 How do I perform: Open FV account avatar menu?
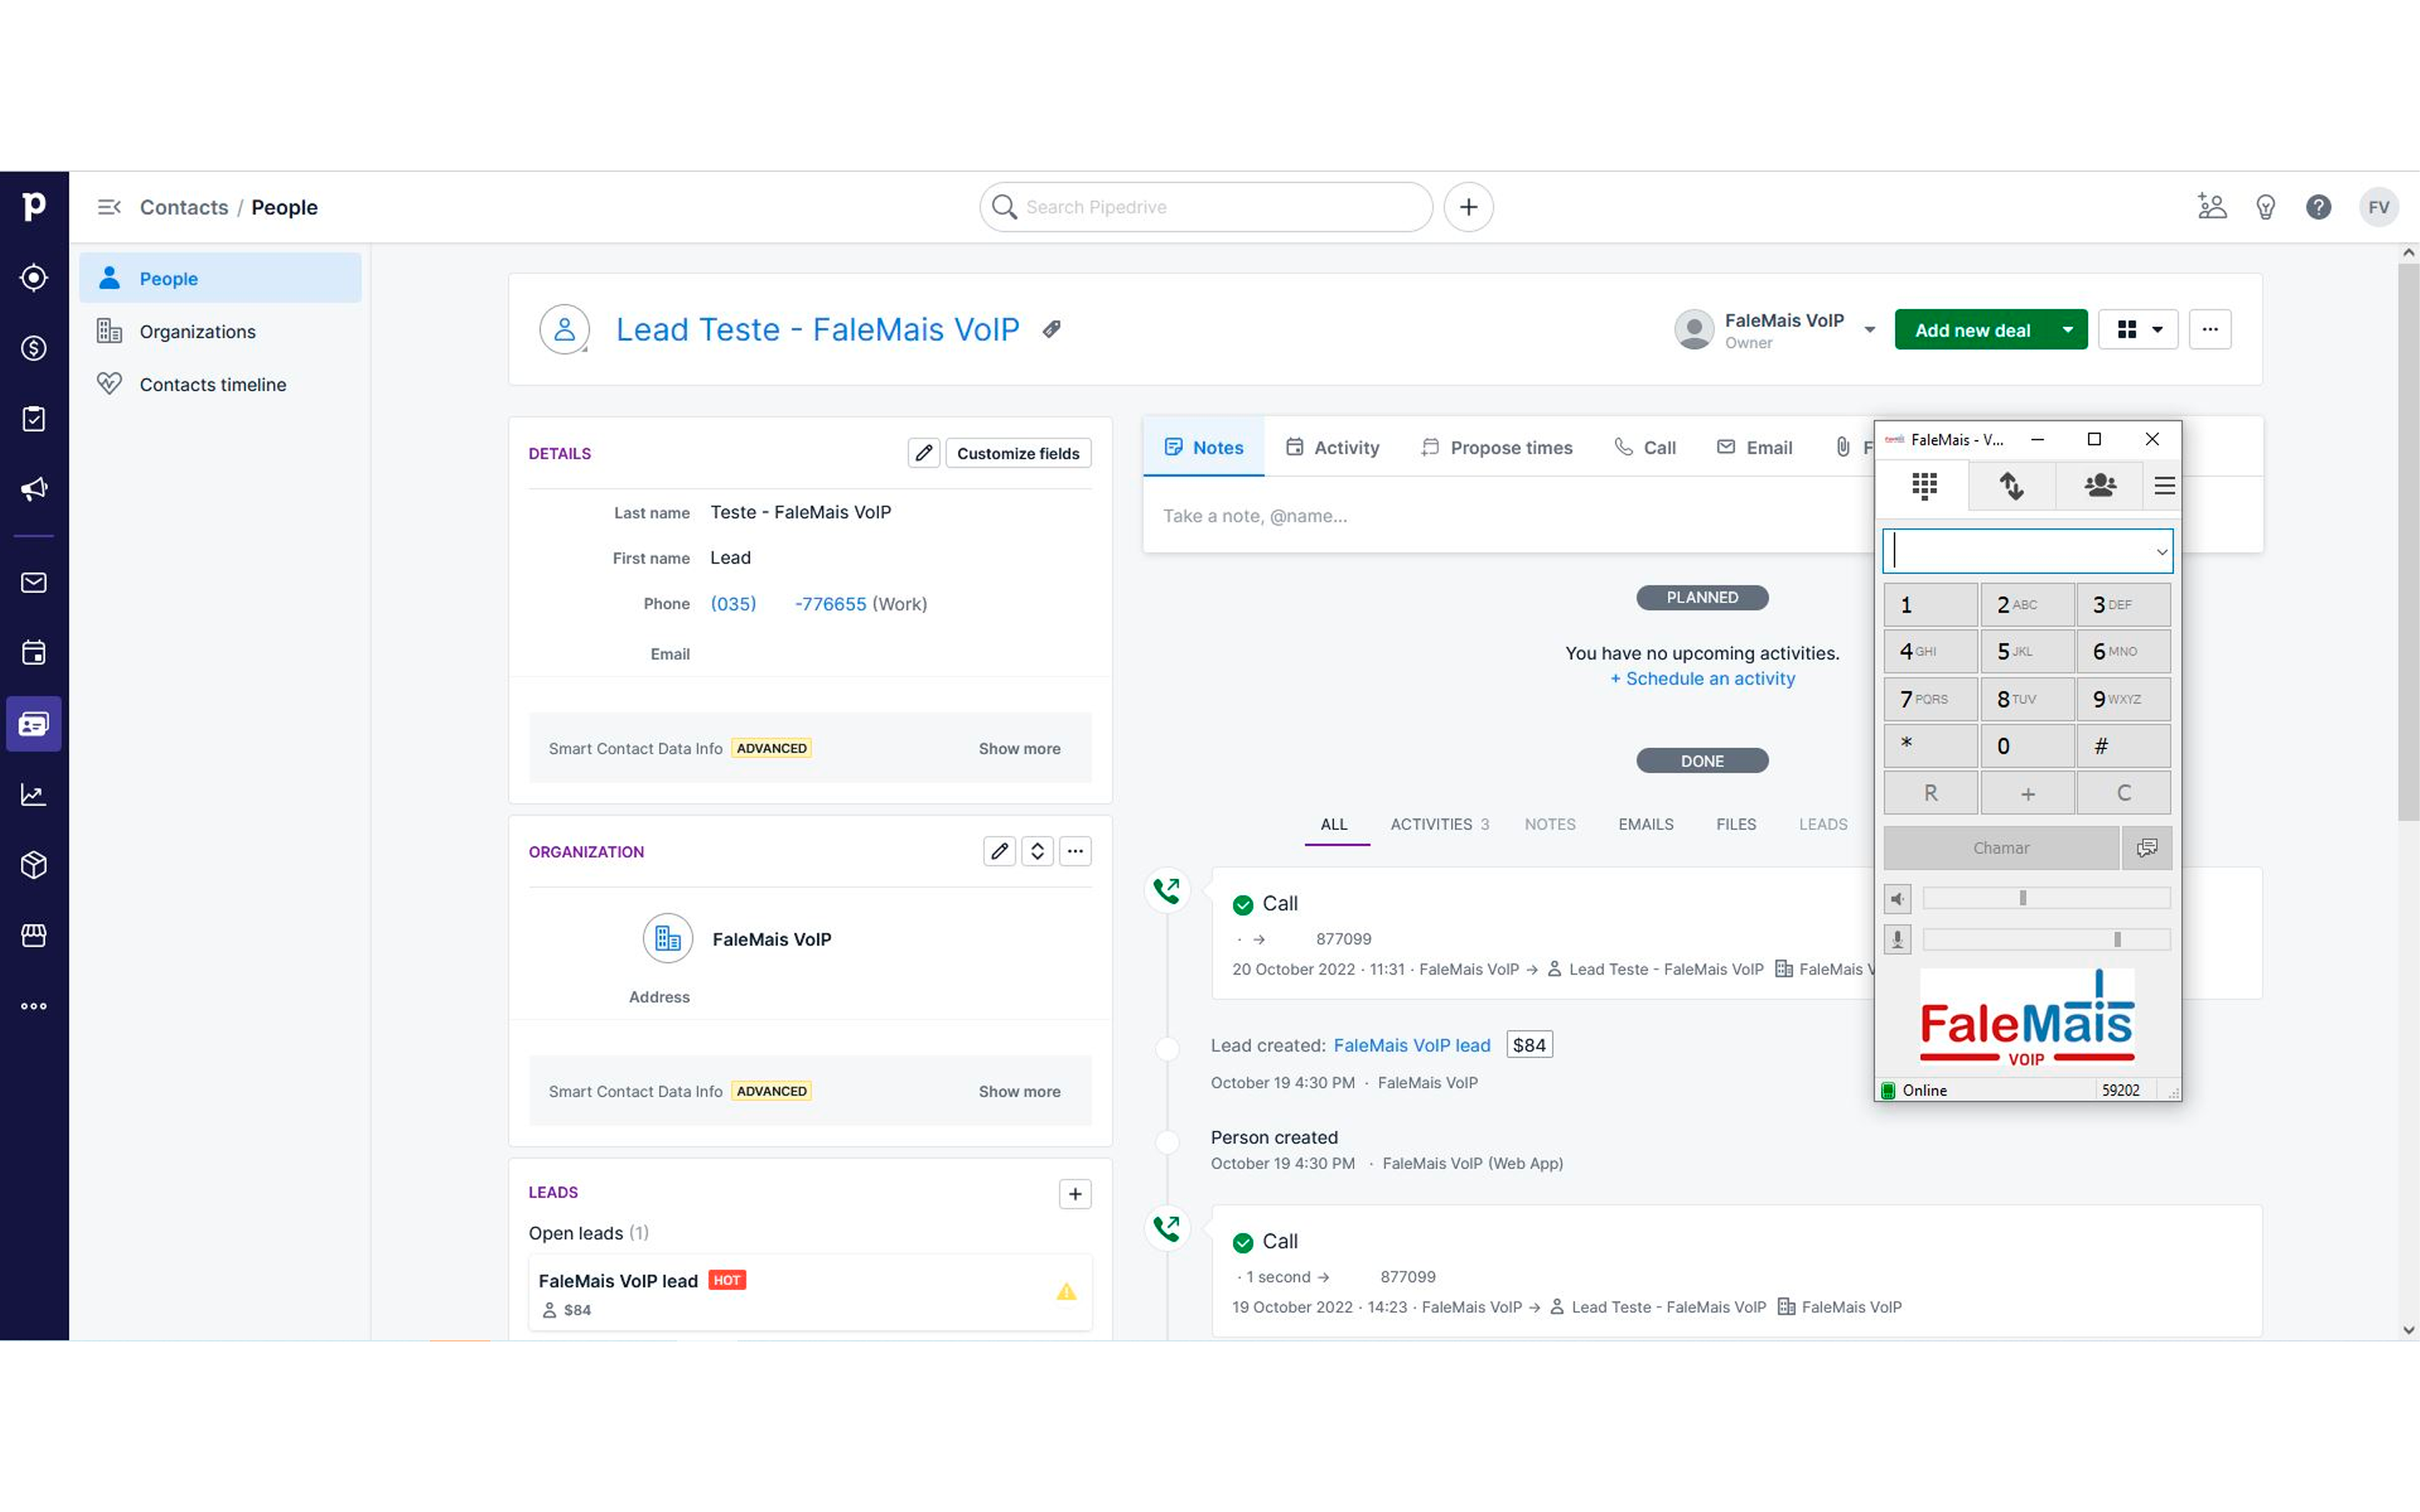click(2378, 207)
